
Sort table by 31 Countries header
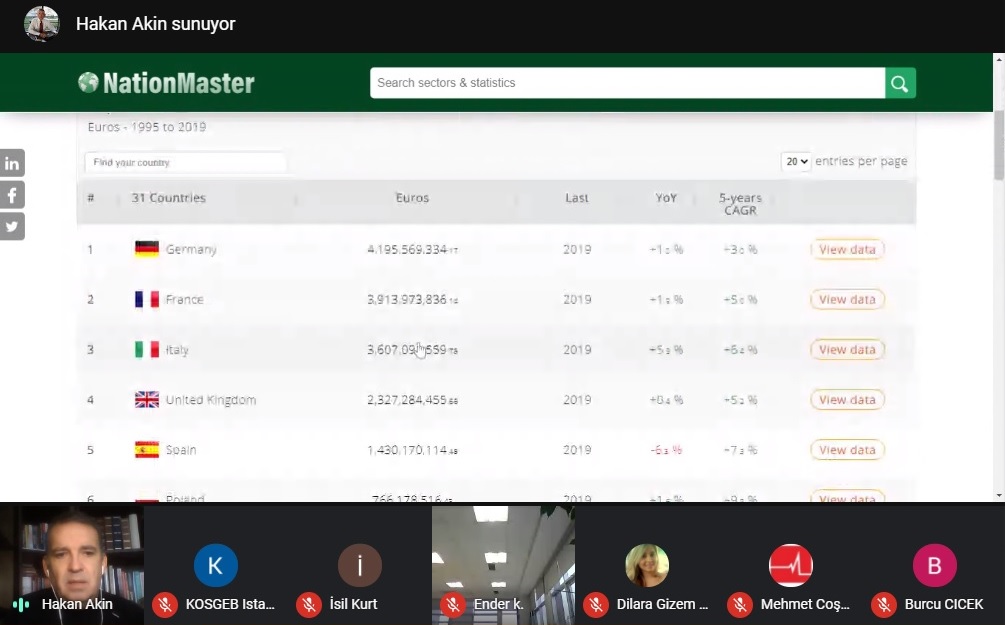coord(169,198)
